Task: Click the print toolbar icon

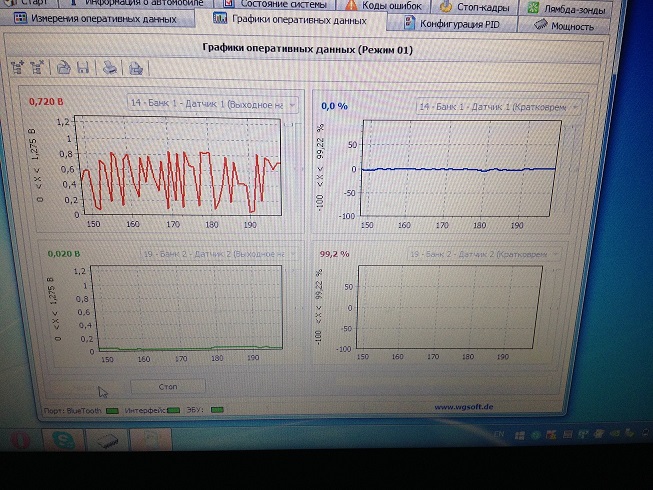Action: [111, 68]
